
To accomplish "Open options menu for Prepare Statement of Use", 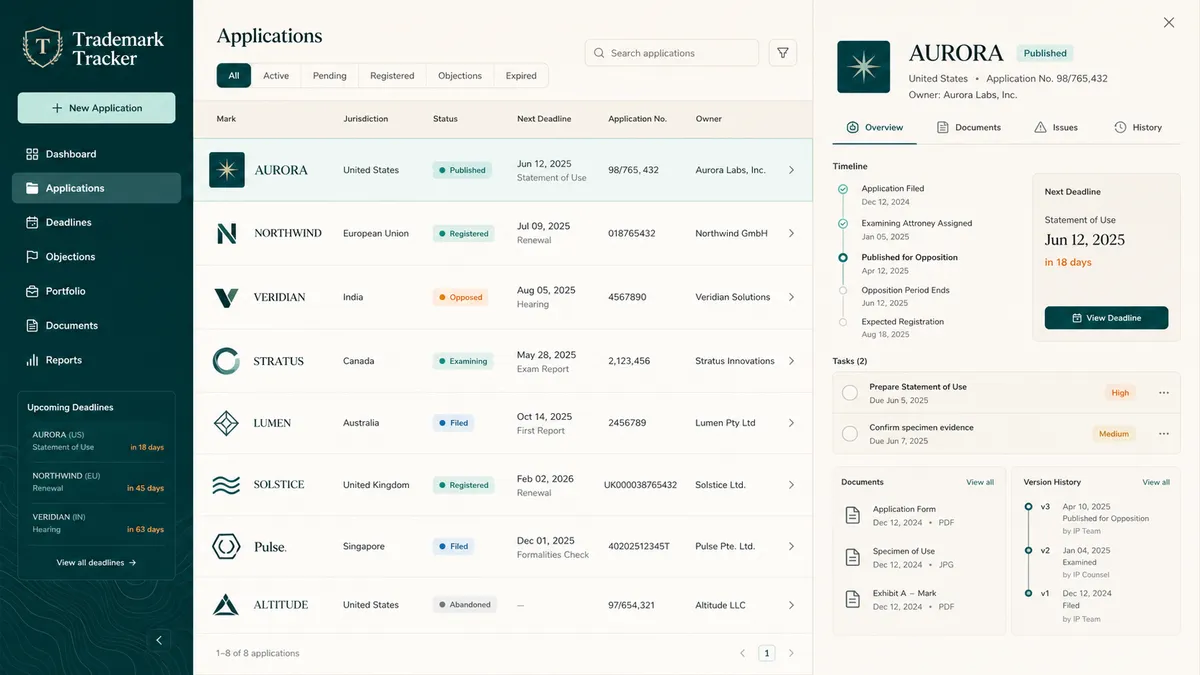I will 1164,393.
